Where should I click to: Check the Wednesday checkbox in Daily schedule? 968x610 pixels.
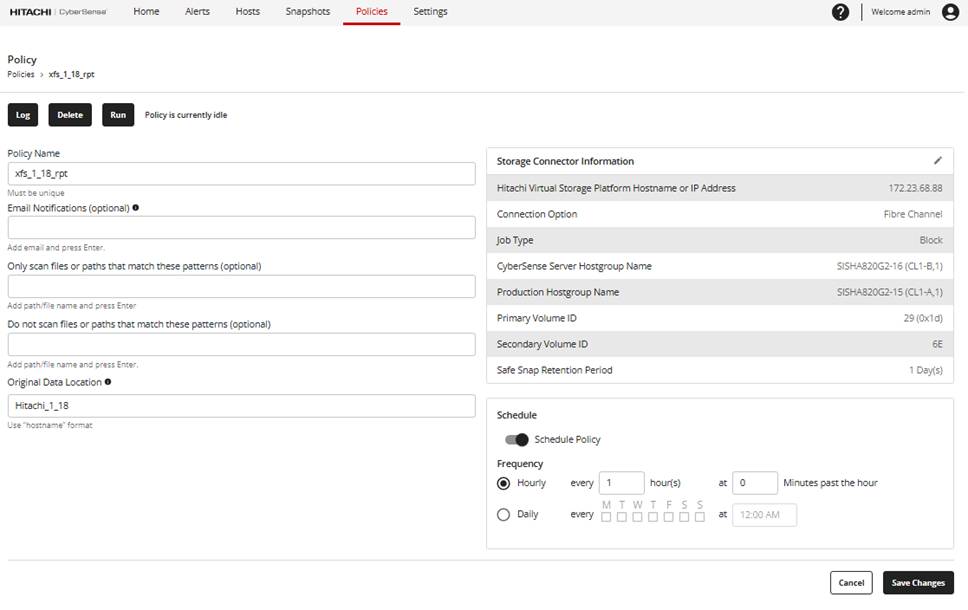coord(637,514)
